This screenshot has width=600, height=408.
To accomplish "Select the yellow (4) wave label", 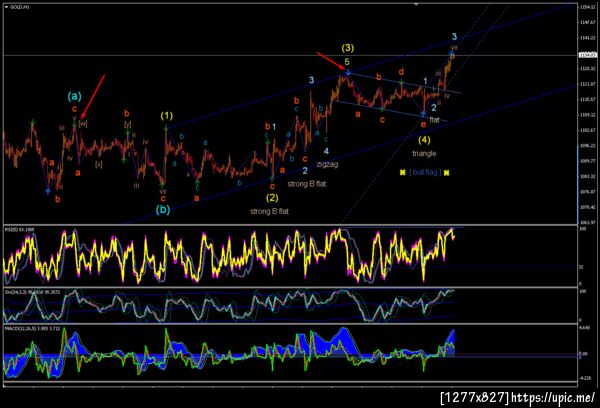I will click(x=424, y=140).
